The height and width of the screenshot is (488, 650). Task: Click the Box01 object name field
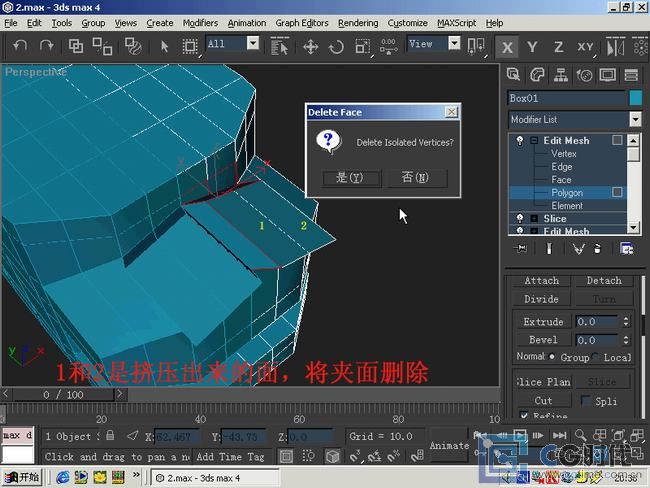tap(566, 98)
